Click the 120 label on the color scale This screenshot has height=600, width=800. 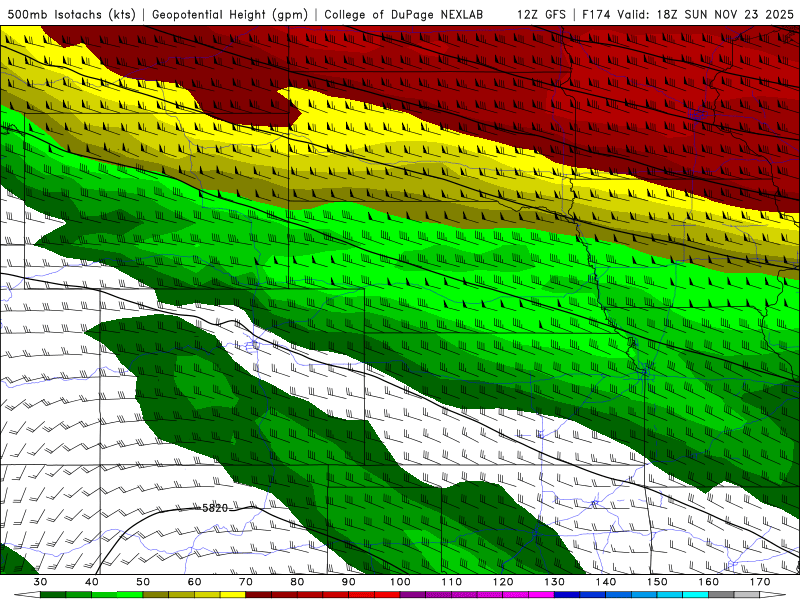tap(503, 582)
